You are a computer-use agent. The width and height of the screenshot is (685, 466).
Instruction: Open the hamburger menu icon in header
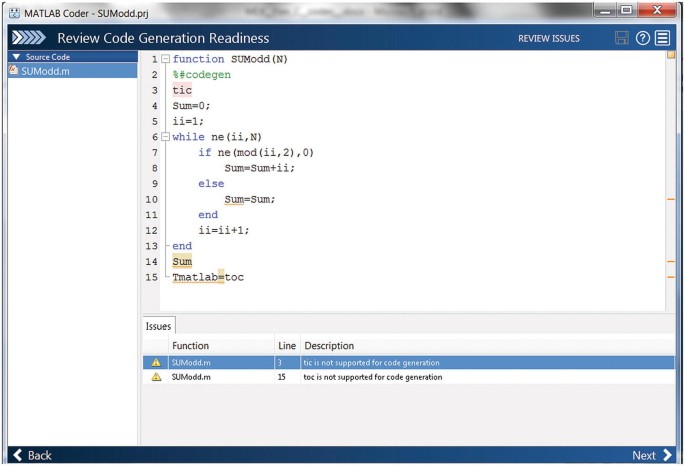pyautogui.click(x=662, y=38)
